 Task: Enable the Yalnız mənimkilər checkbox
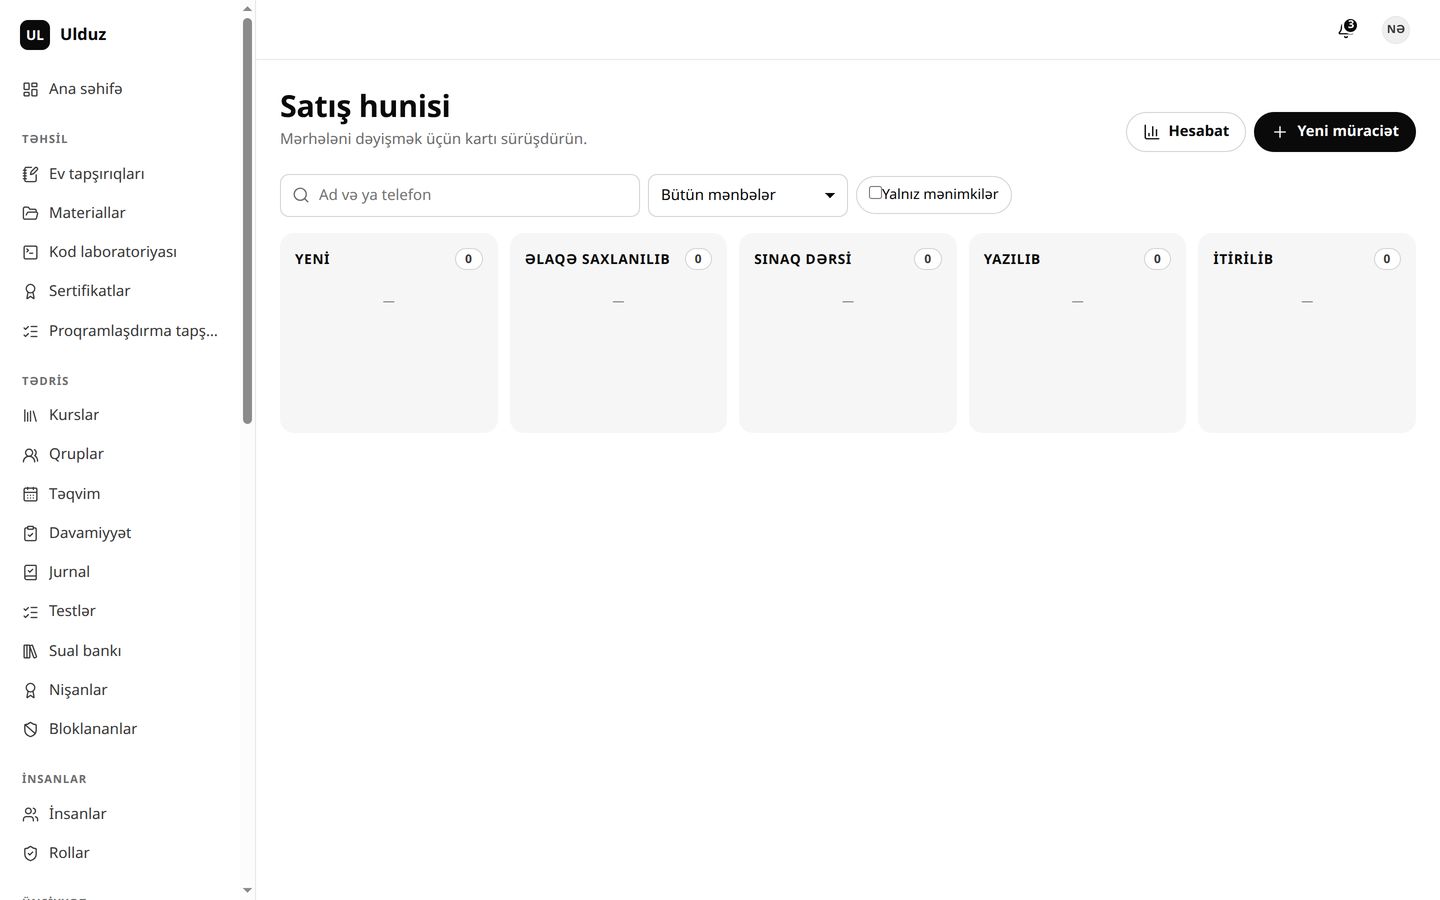coord(875,193)
